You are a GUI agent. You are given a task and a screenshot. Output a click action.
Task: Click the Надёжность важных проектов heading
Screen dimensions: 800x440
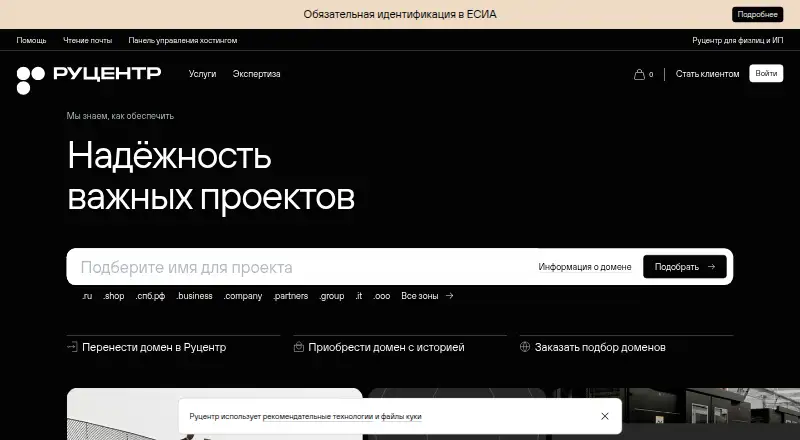(x=211, y=175)
